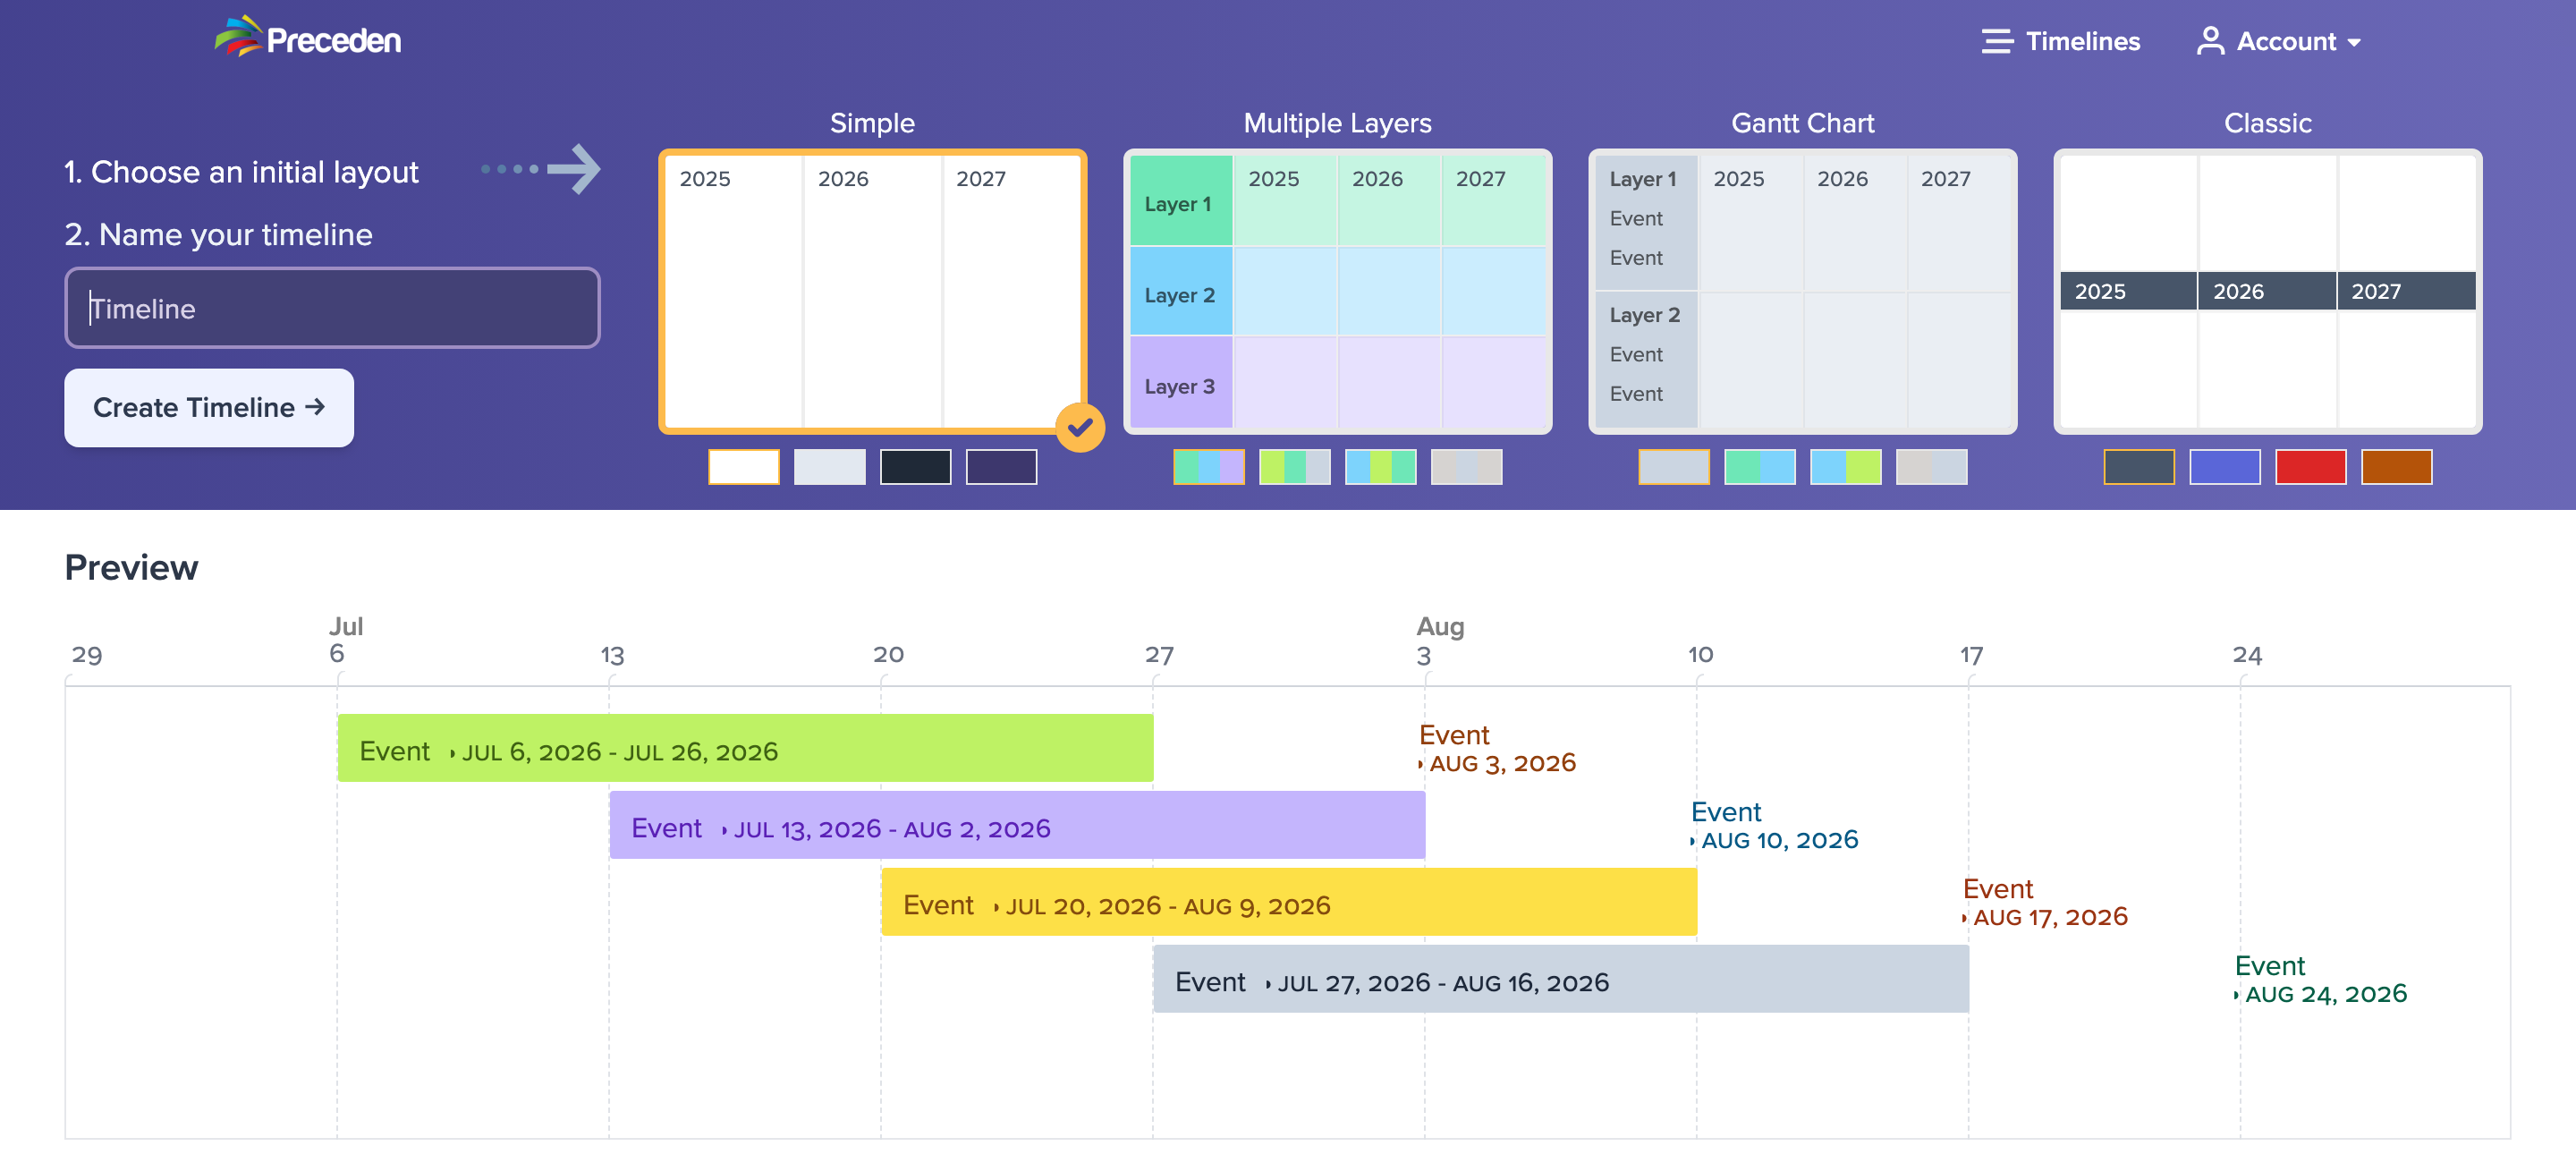
Task: Click the Aug 10, 2026 milestone event
Action: (x=1774, y=826)
